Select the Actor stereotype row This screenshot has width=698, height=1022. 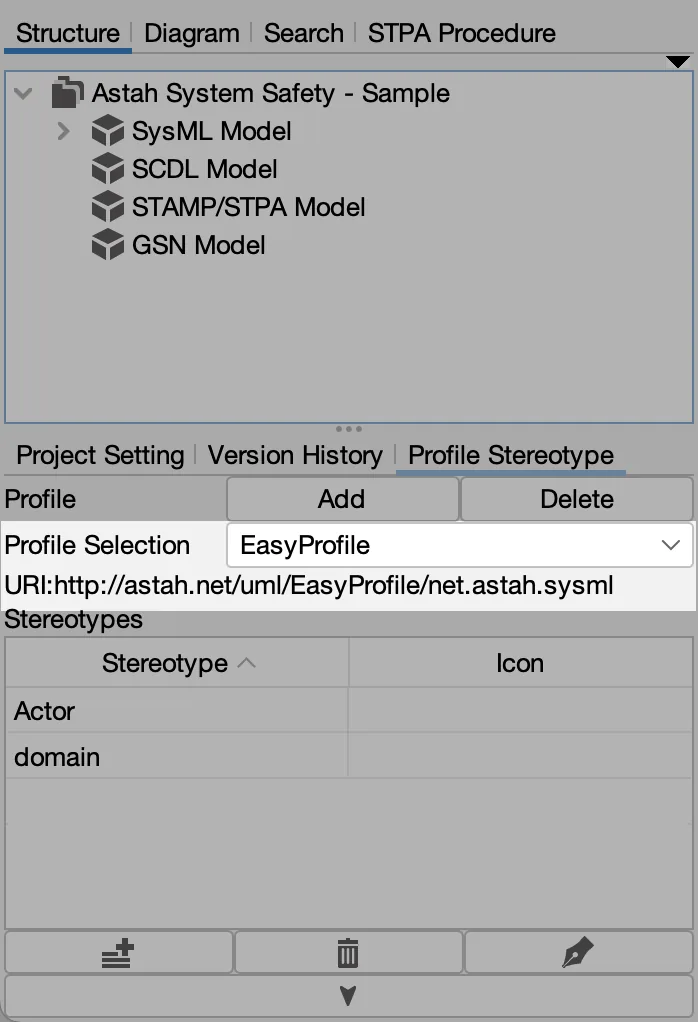(x=349, y=710)
